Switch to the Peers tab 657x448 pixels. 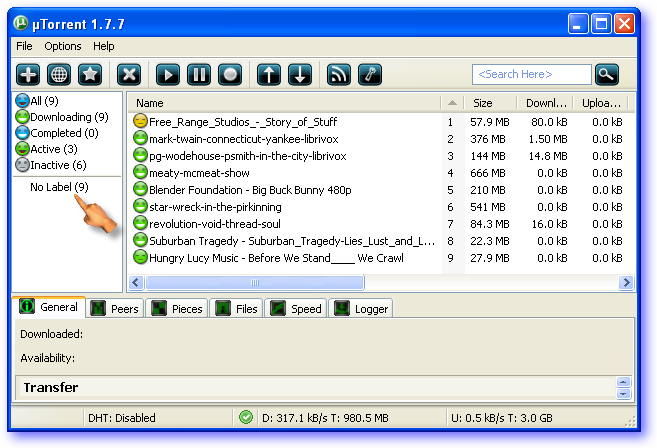tap(115, 309)
